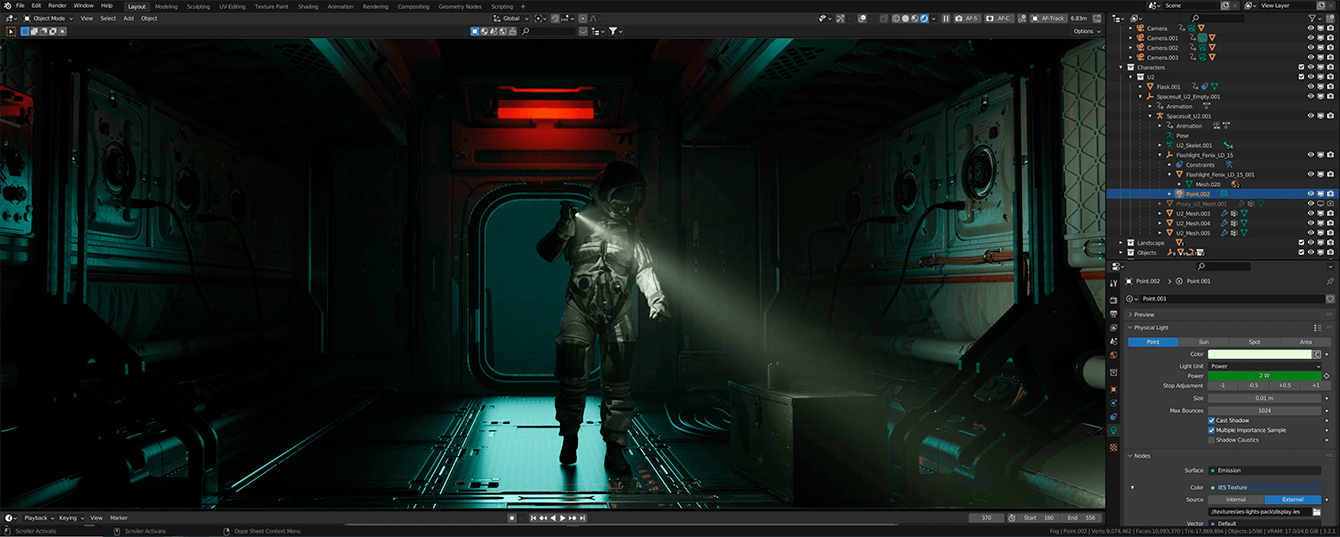Image resolution: width=1340 pixels, height=537 pixels.
Task: Open the Texture properties tab icon
Action: pos(1114,448)
